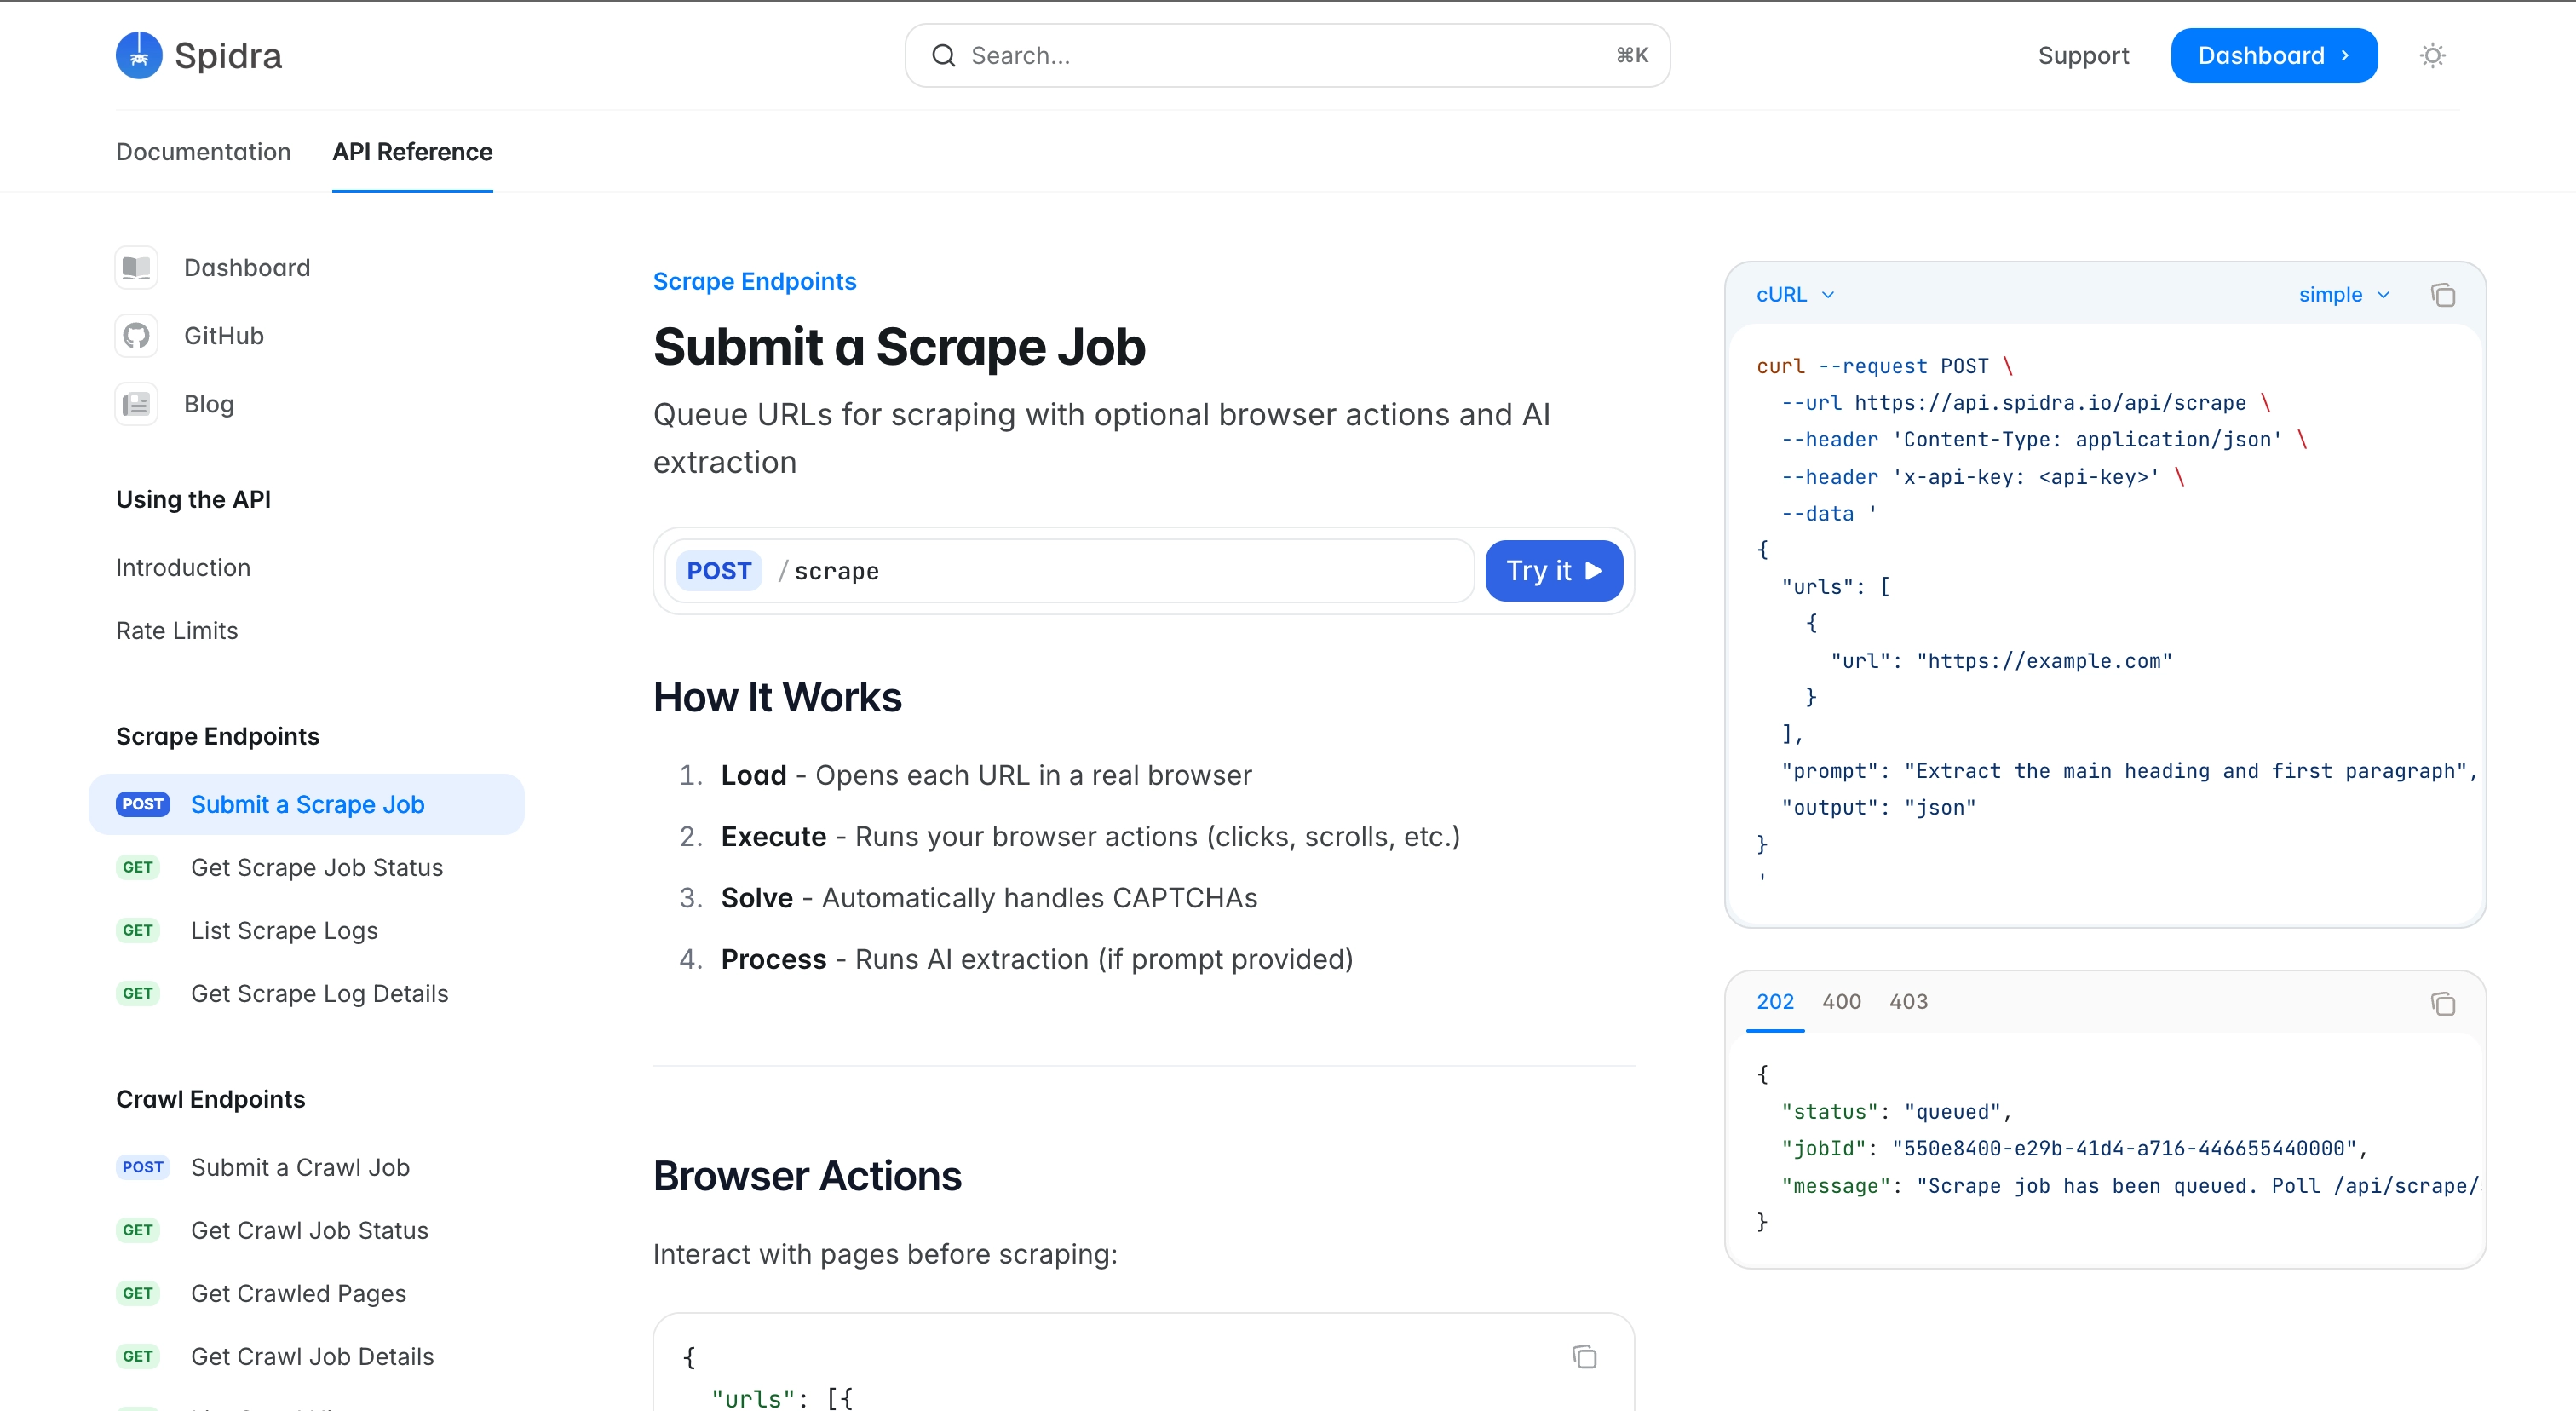Open the Rate Limits page

pyautogui.click(x=177, y=630)
